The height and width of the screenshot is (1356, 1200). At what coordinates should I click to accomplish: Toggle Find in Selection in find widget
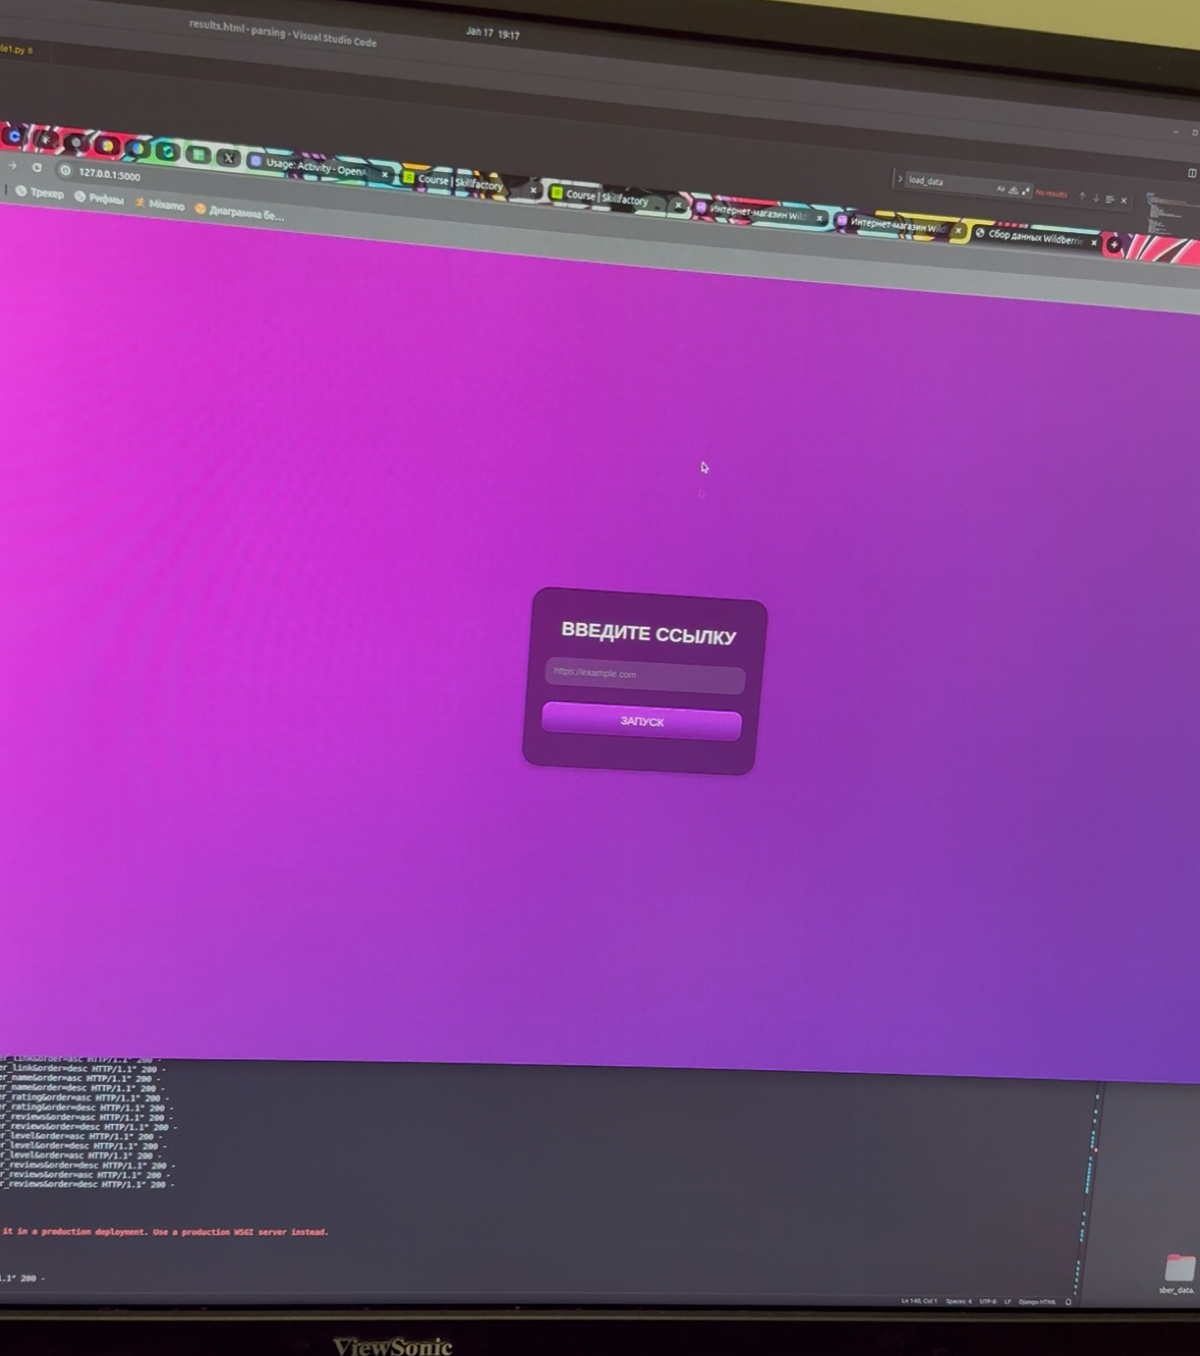[x=1109, y=199]
